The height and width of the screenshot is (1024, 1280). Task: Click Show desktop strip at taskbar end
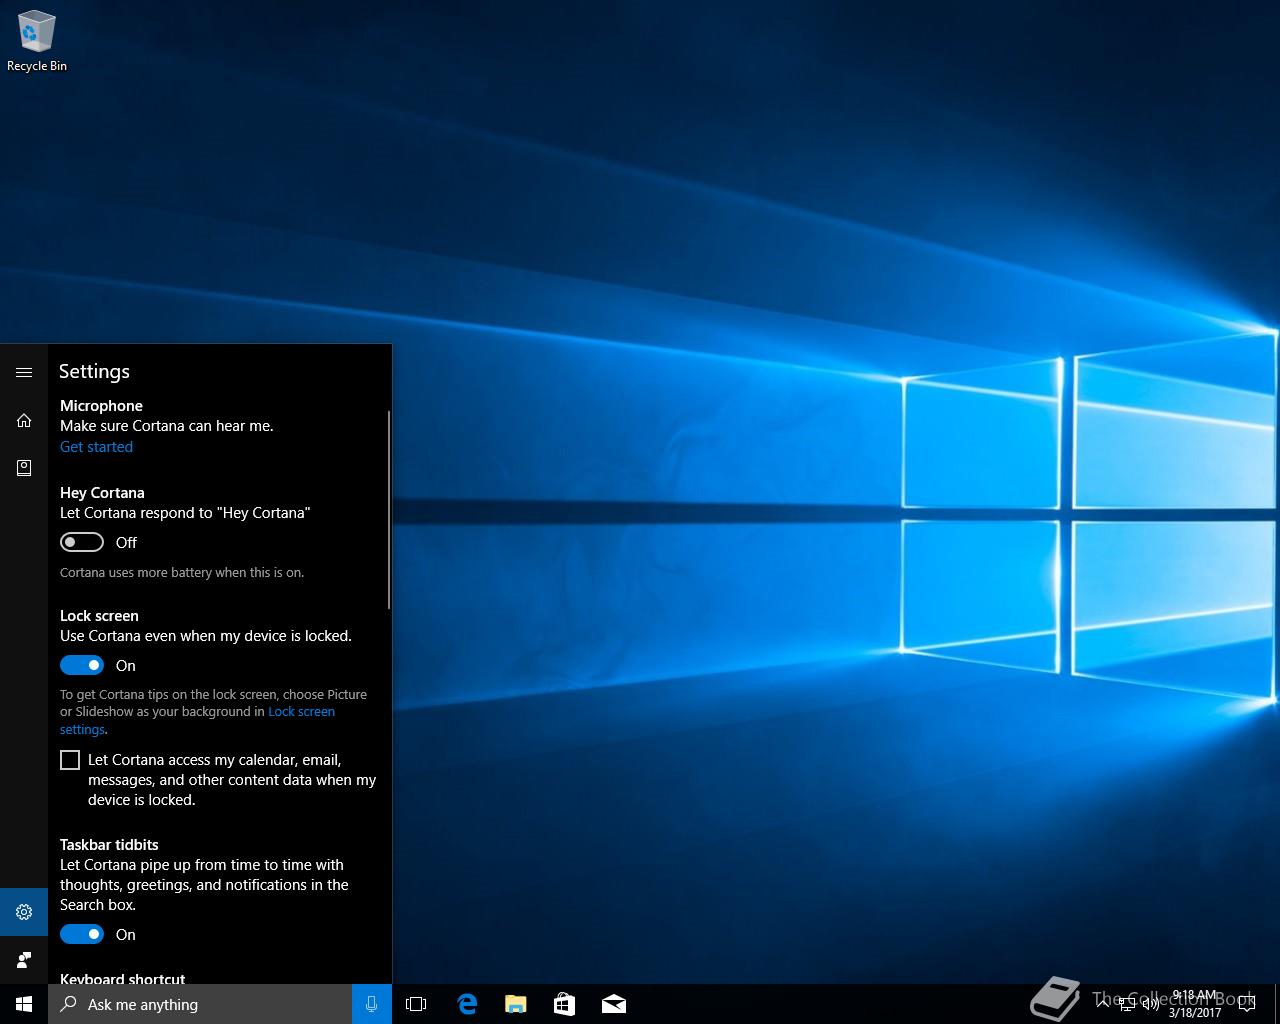pos(1276,1004)
